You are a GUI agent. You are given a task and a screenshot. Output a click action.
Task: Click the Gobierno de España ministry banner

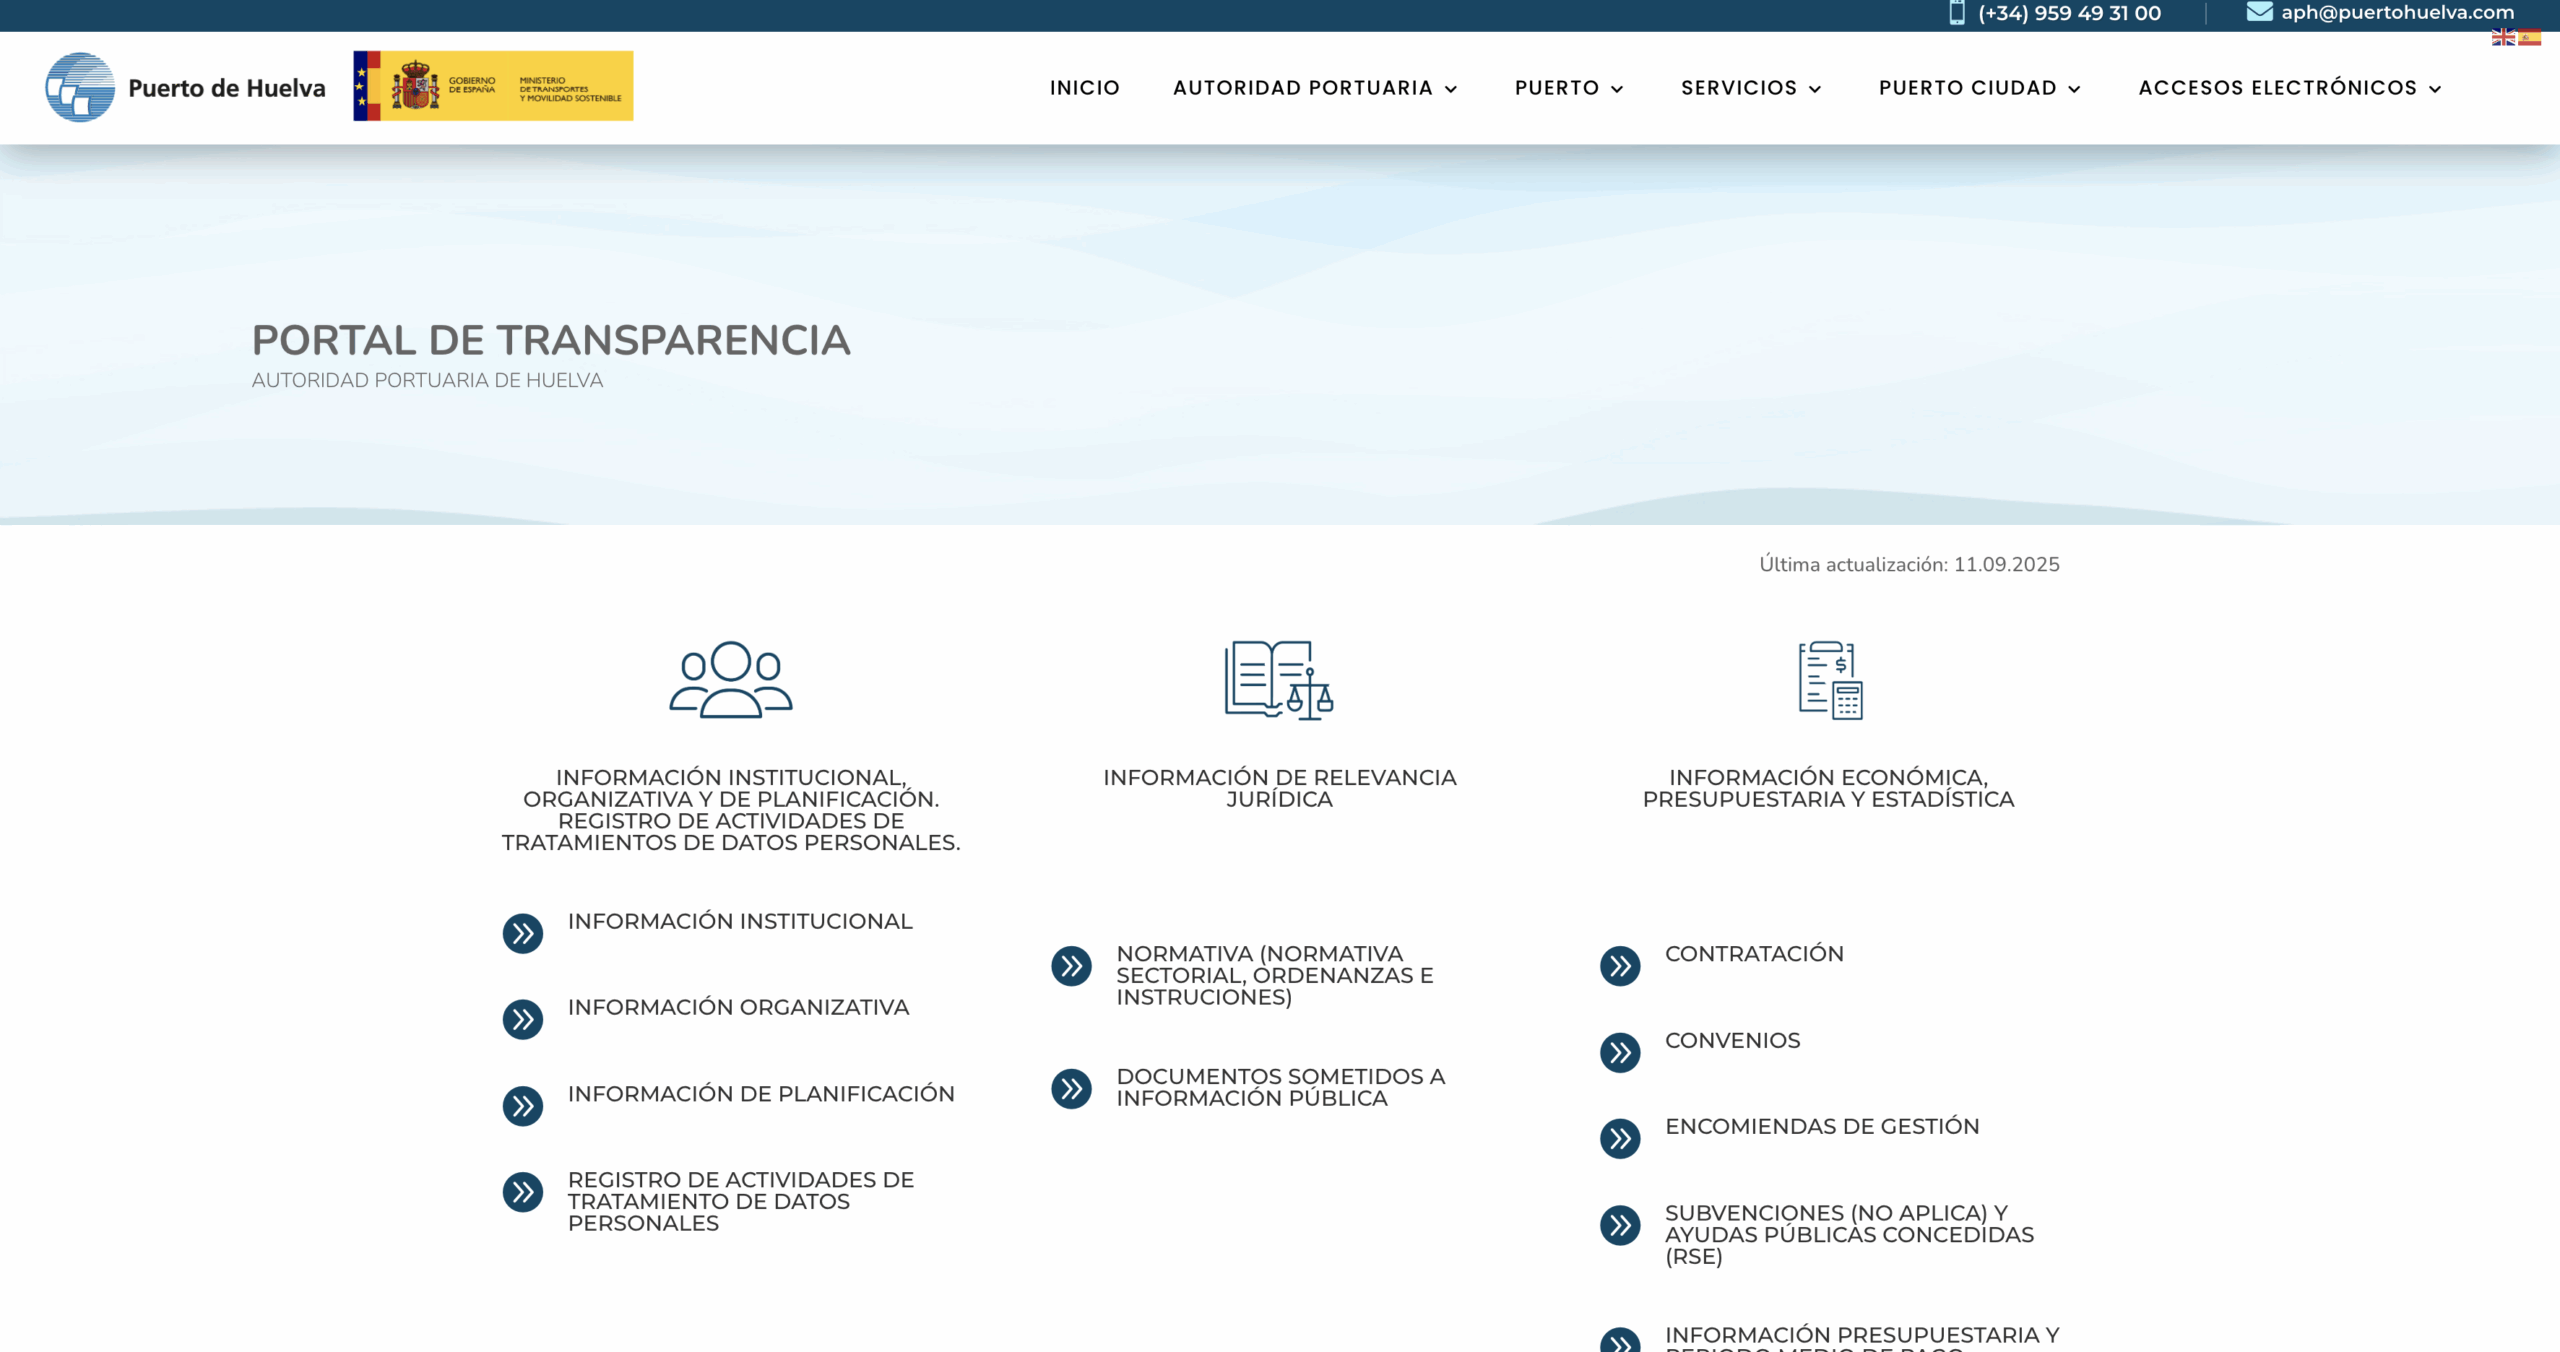[x=493, y=86]
